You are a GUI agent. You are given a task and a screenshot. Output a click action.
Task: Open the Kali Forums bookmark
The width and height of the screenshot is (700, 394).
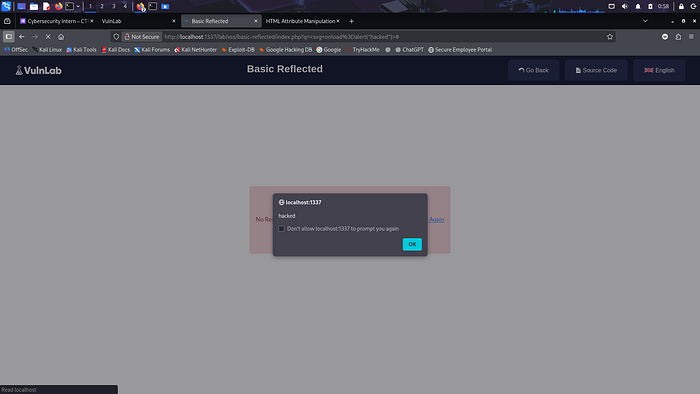152,50
